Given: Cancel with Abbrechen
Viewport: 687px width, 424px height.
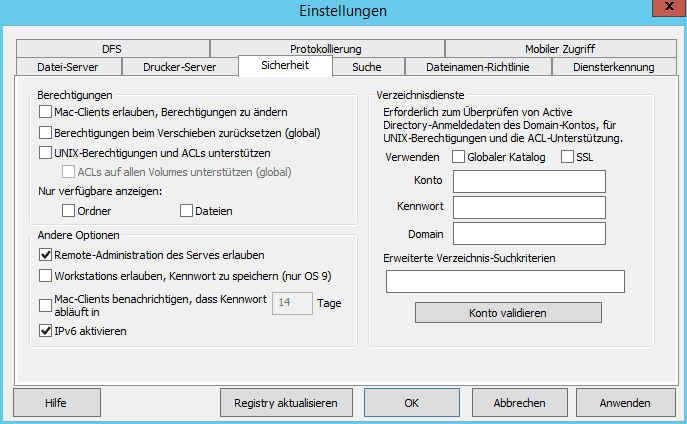Looking at the screenshot, I should (x=520, y=403).
